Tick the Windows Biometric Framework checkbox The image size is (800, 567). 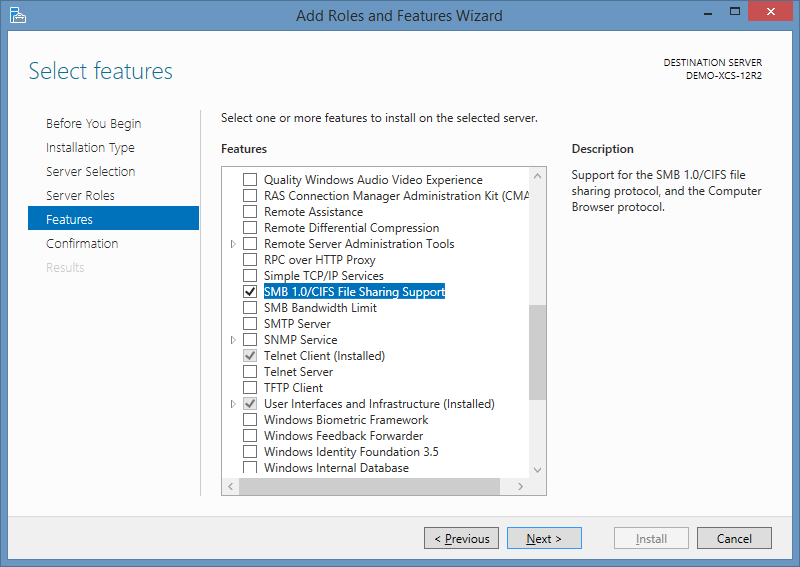pyautogui.click(x=250, y=420)
